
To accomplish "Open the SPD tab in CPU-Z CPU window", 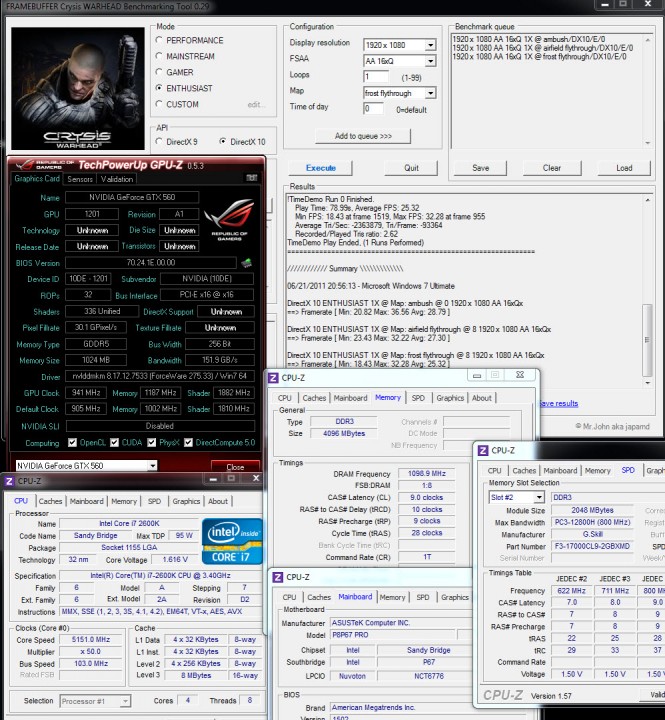I will click(x=154, y=501).
